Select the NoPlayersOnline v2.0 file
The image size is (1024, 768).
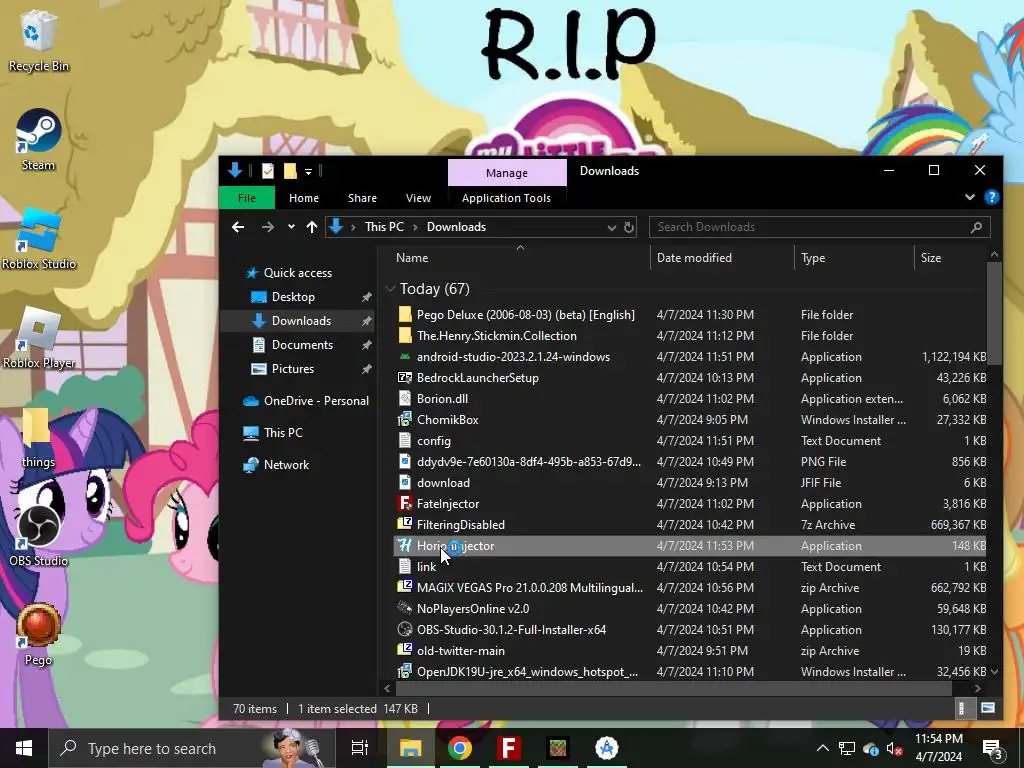tap(690, 609)
